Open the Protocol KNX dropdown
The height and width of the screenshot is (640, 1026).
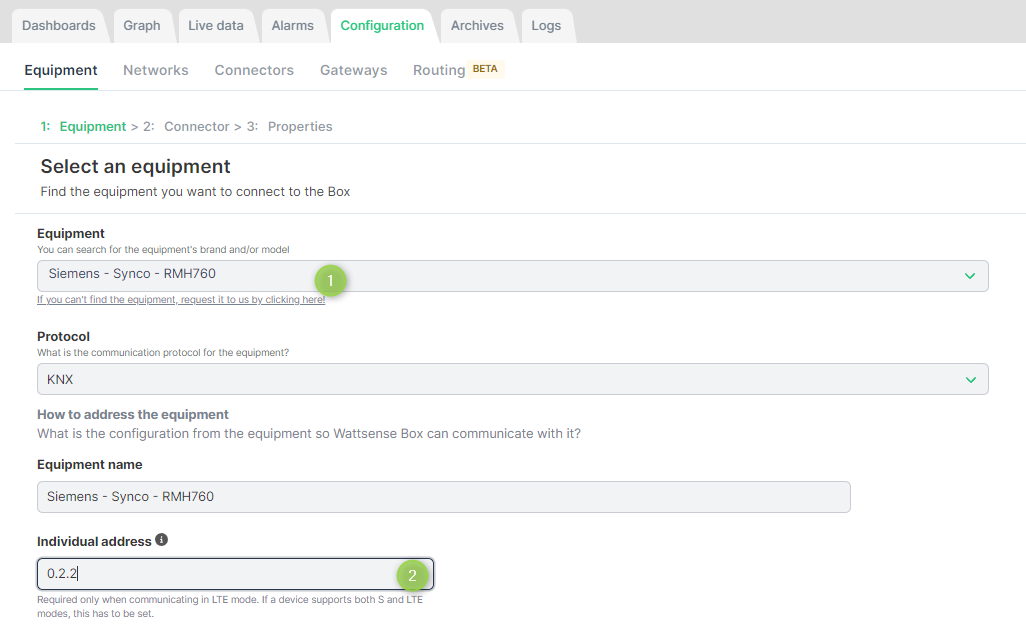pyautogui.click(x=512, y=380)
